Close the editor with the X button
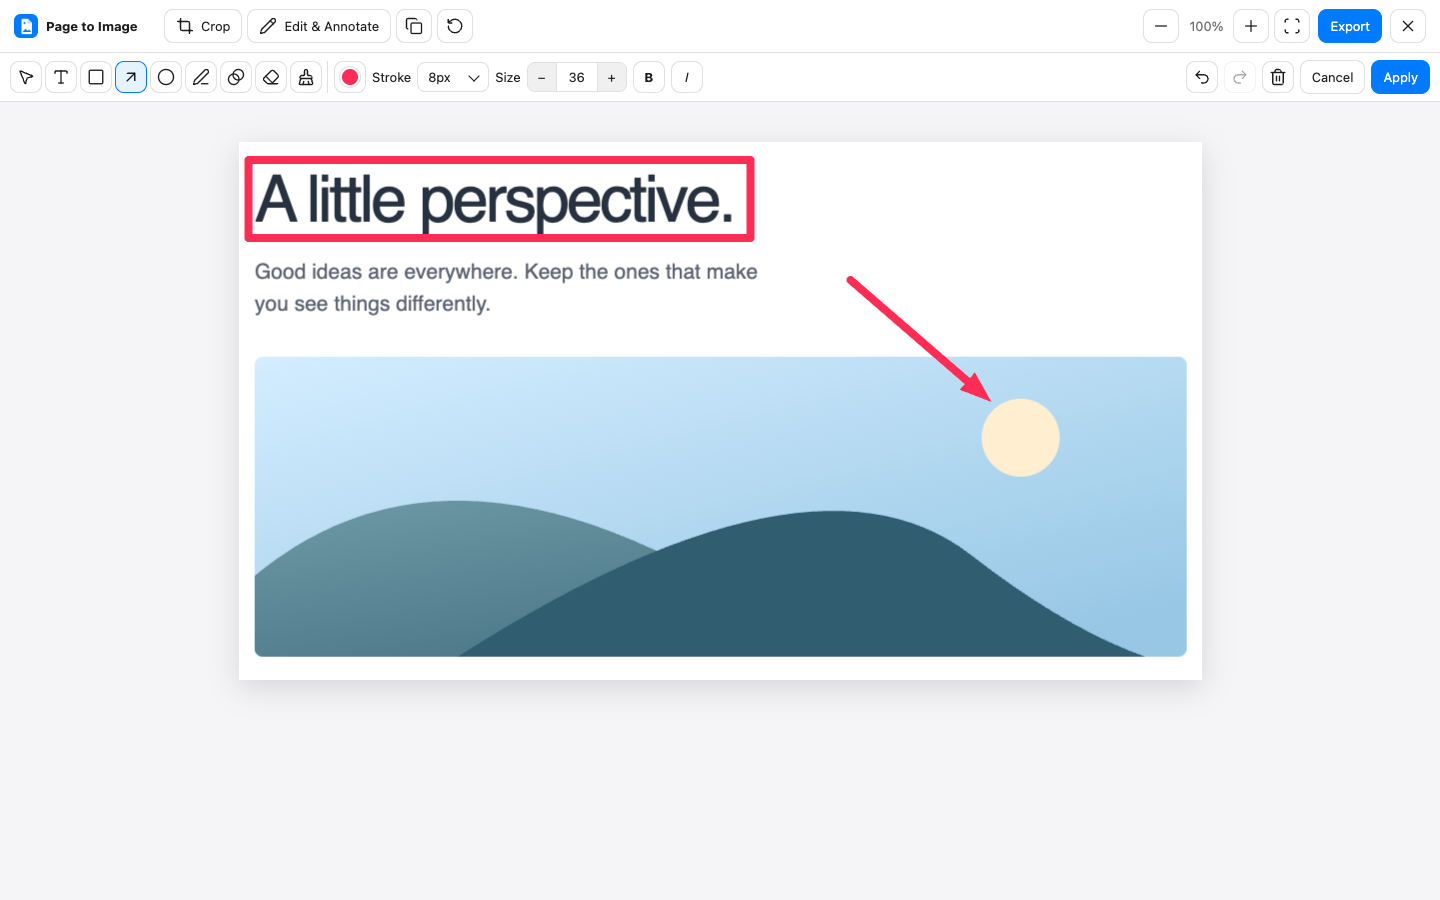1440x900 pixels. click(1408, 26)
